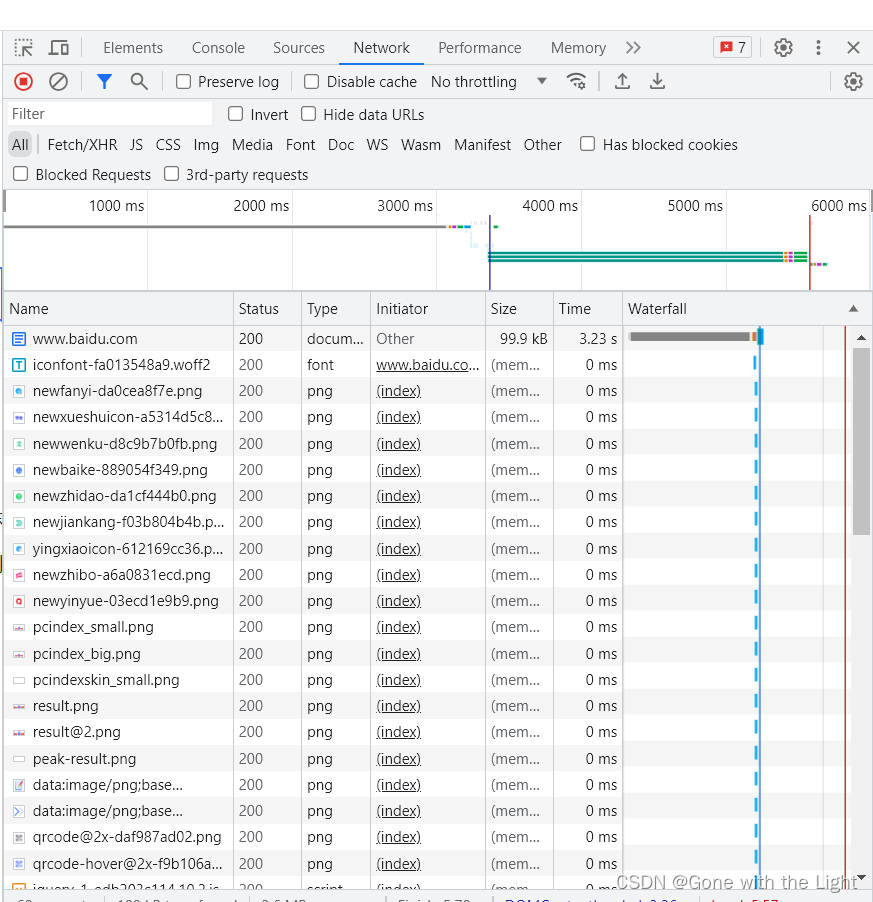873x902 pixels.
Task: Click document icon of www.baidu.com row
Action: click(19, 339)
